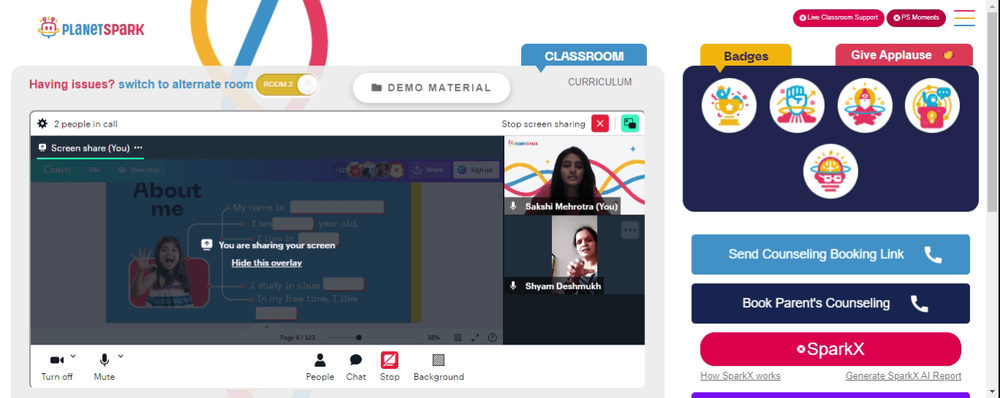This screenshot has width=1000, height=398.
Task: Switch to the CLASSROOM tab
Action: 584,55
